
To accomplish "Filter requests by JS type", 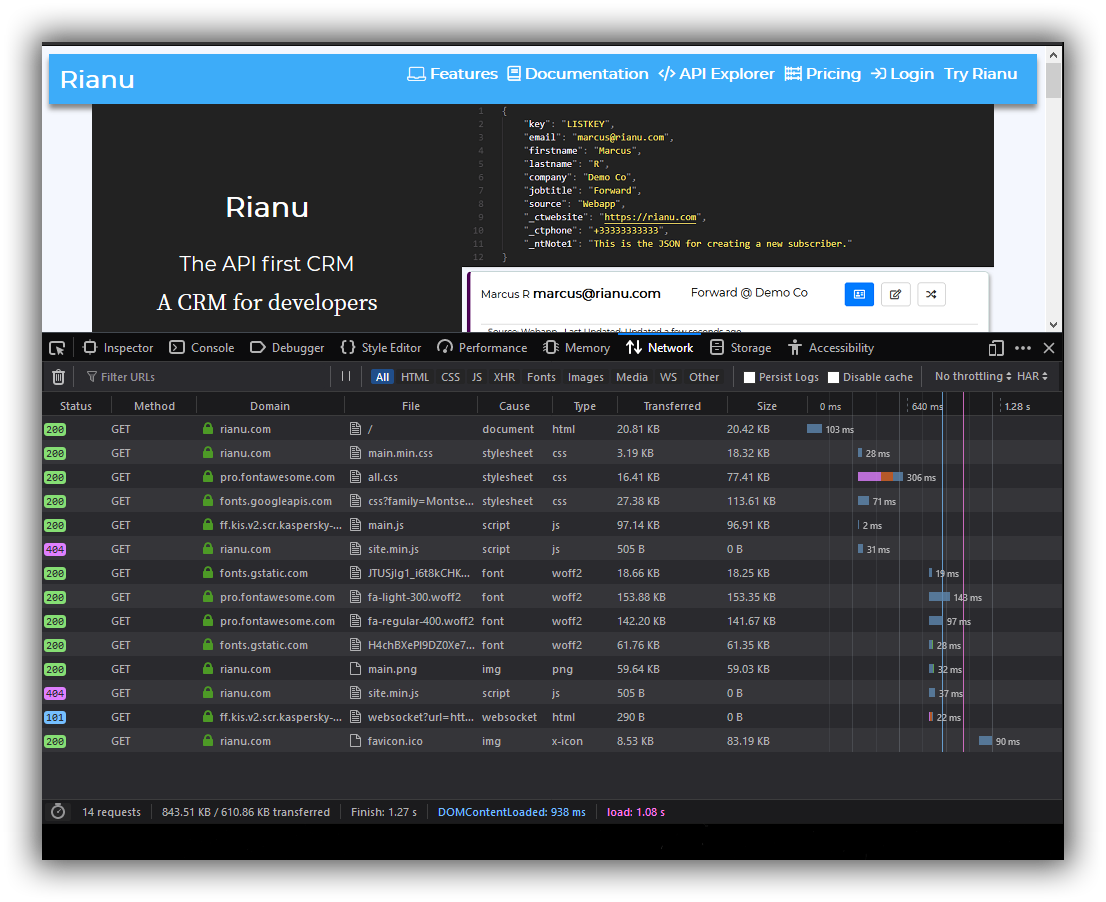I will [477, 377].
